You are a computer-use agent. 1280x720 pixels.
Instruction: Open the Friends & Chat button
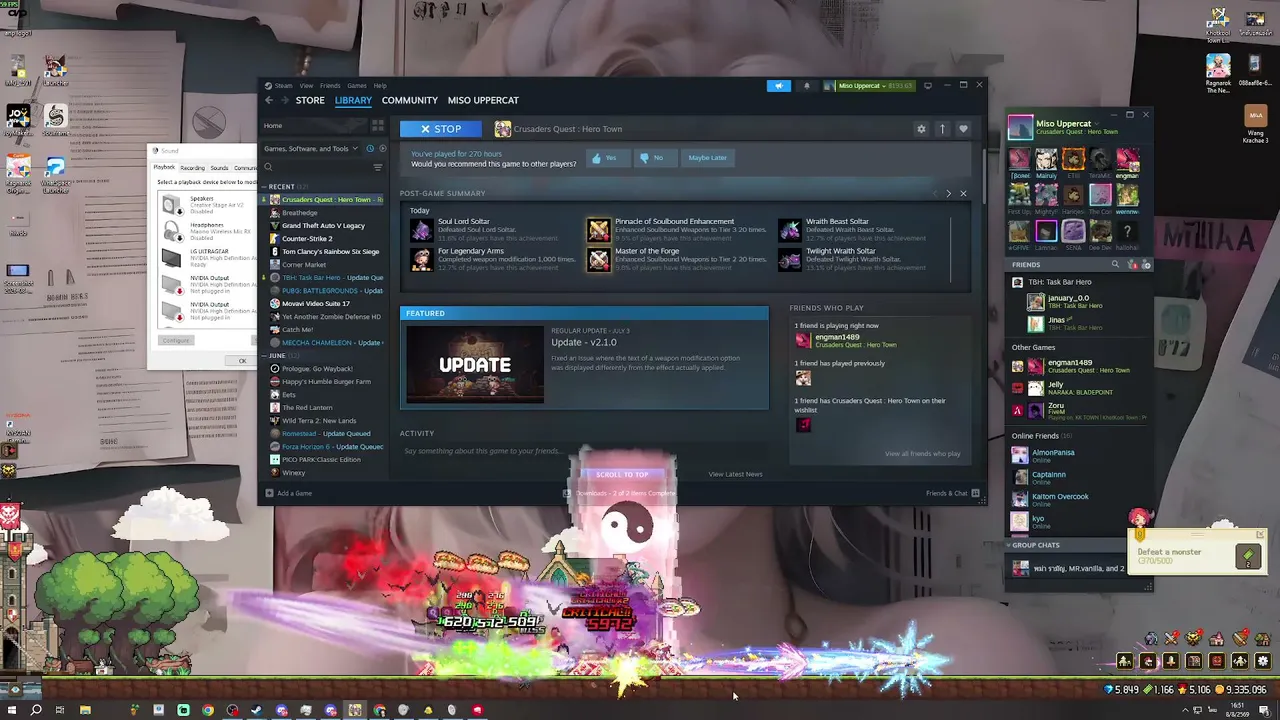click(952, 493)
